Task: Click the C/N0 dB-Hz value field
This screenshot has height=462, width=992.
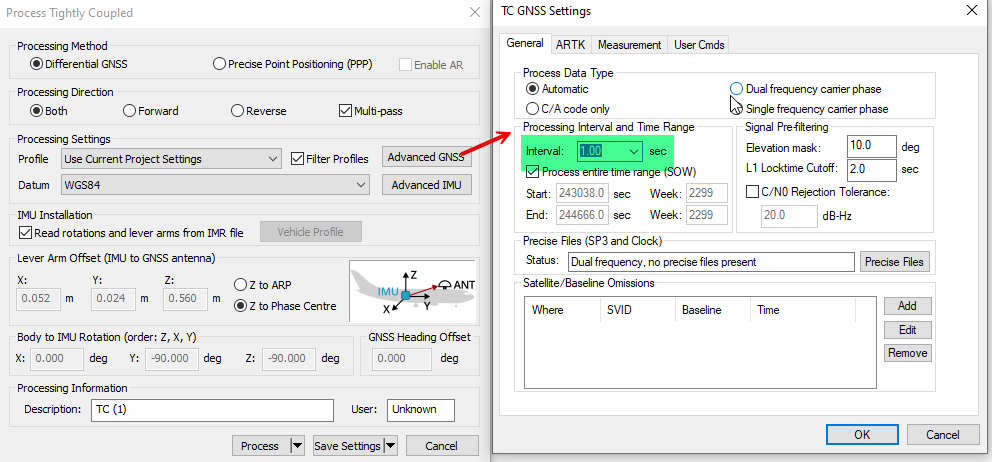Action: 789,216
